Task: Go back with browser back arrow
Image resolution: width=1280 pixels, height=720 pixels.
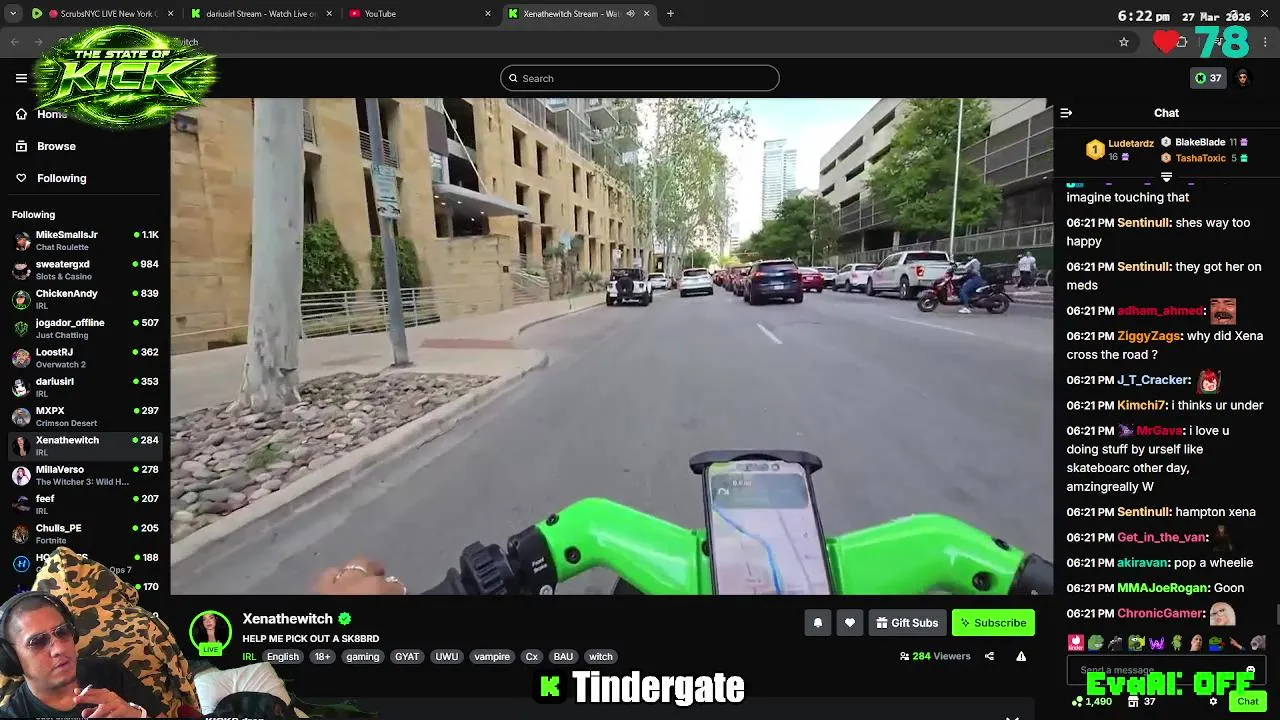Action: click(14, 42)
